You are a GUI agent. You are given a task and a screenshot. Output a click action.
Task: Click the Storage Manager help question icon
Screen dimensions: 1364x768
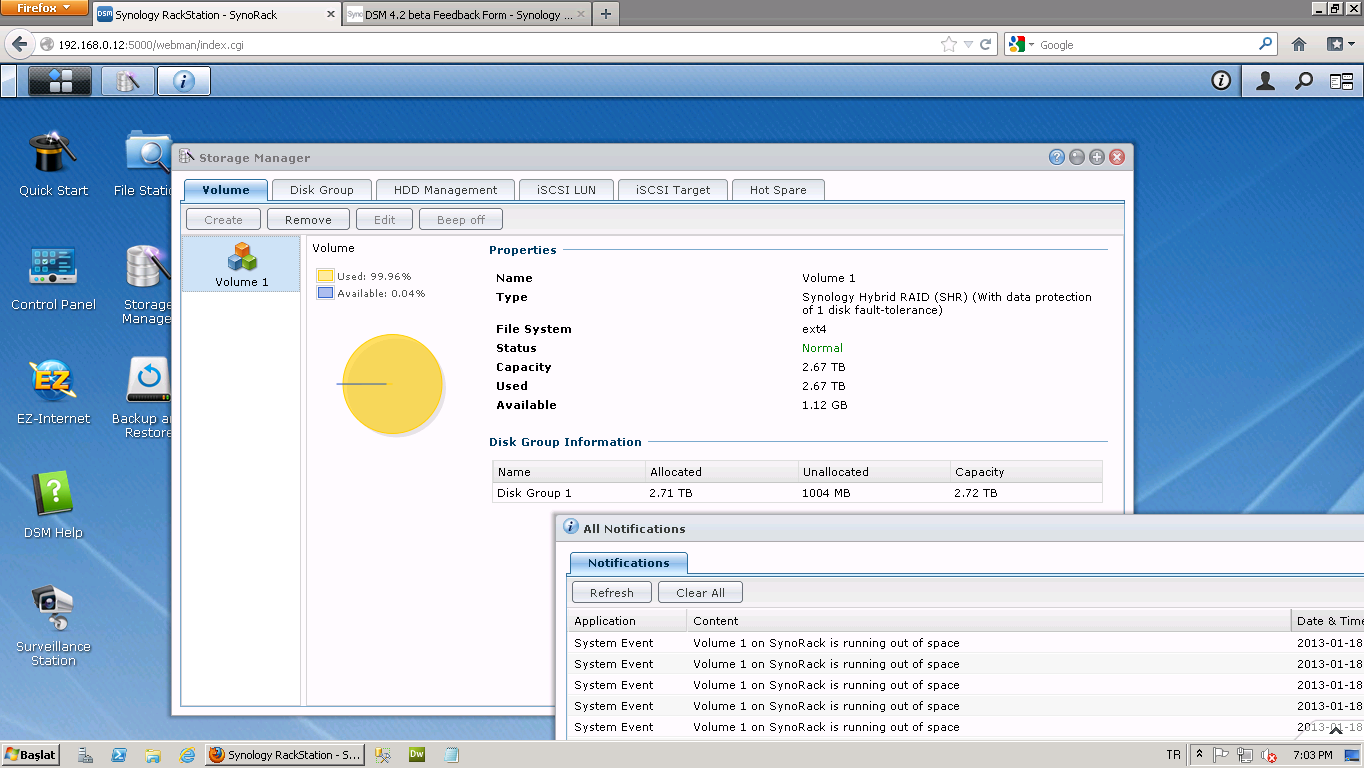click(1056, 157)
